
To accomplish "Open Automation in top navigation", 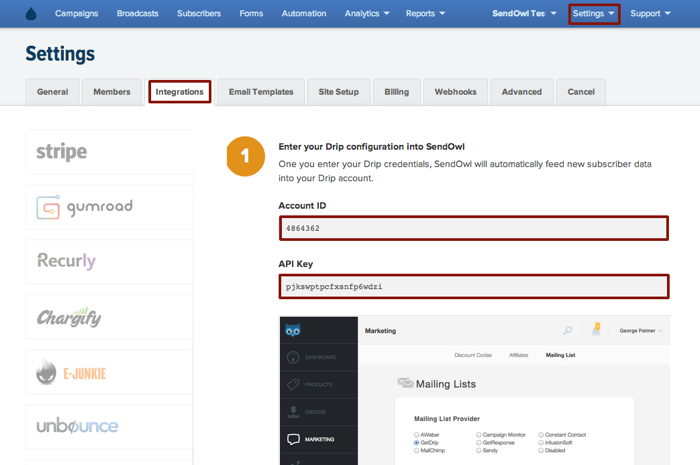I will (304, 13).
